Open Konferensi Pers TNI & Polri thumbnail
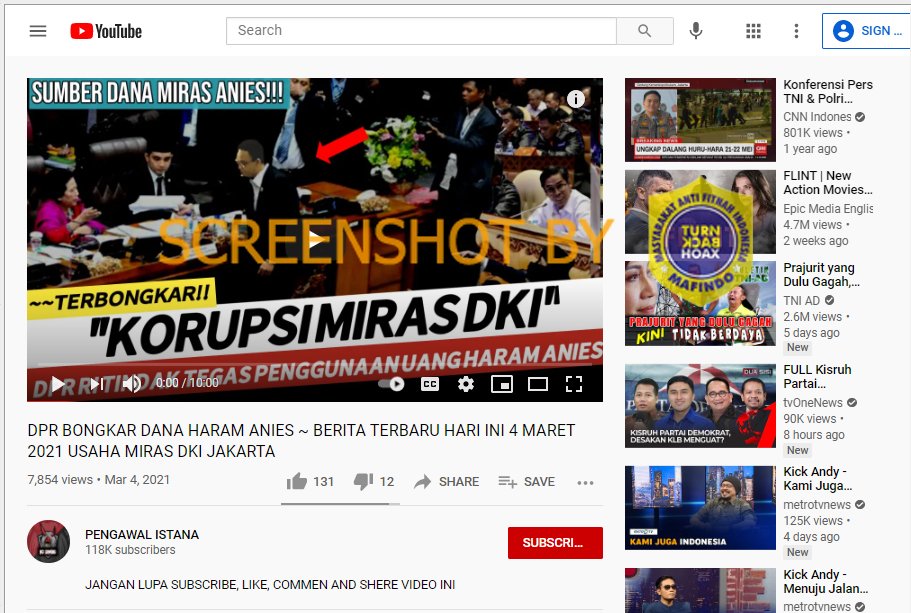911x613 pixels. click(x=700, y=120)
